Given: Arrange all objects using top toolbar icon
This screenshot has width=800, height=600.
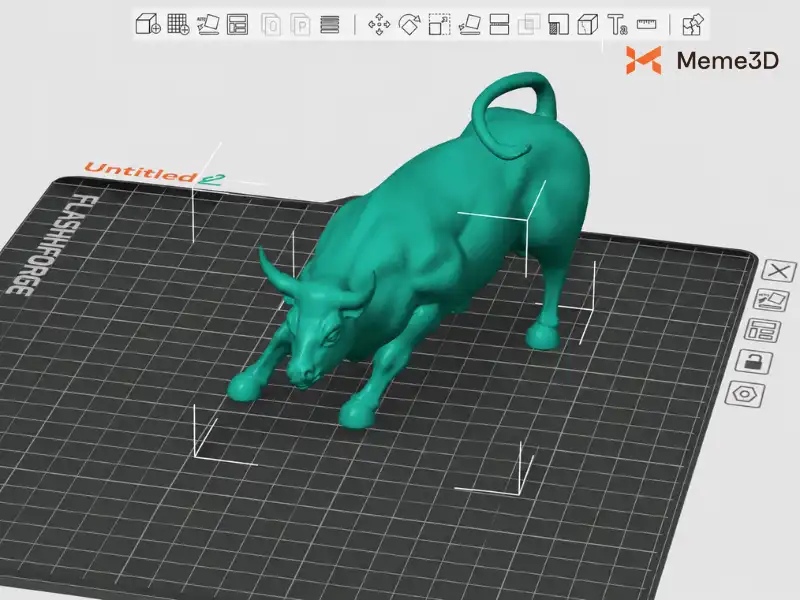Looking at the screenshot, I should (238, 24).
